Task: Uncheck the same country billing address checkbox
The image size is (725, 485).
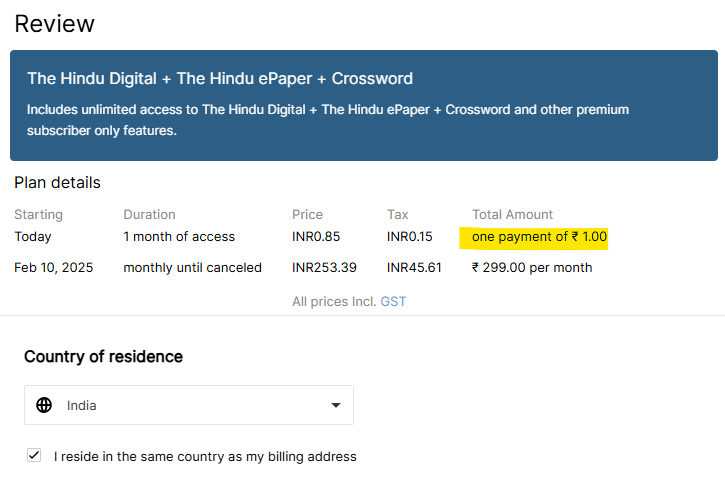Action: [x=34, y=455]
